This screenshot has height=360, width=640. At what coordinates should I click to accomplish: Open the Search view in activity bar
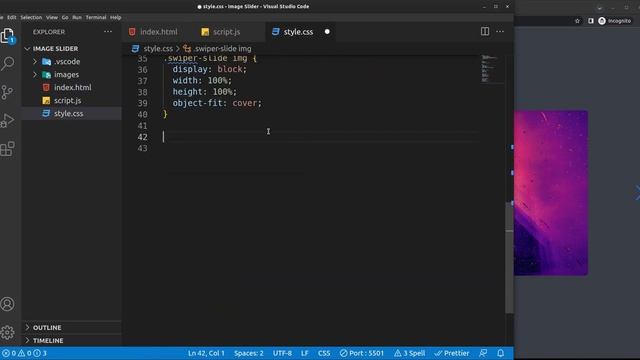[x=7, y=64]
